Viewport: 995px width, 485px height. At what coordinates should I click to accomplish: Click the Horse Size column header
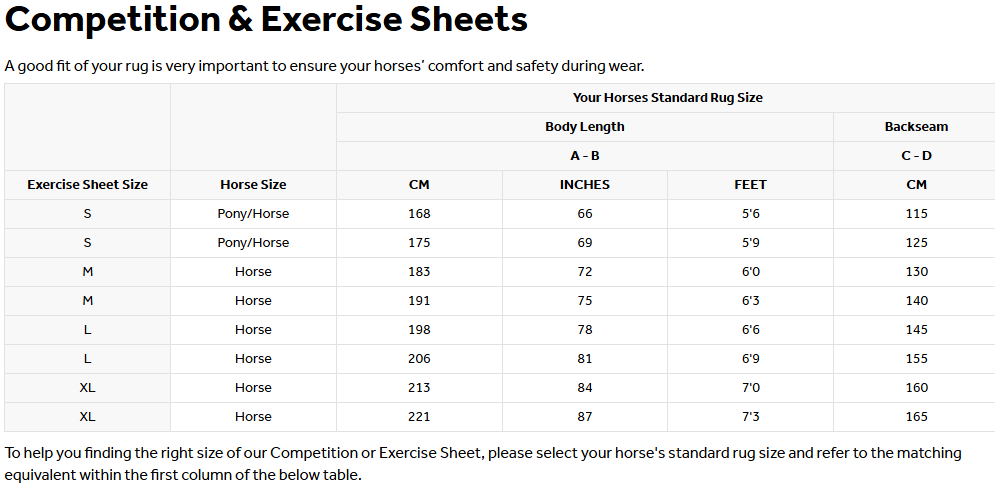pyautogui.click(x=253, y=185)
